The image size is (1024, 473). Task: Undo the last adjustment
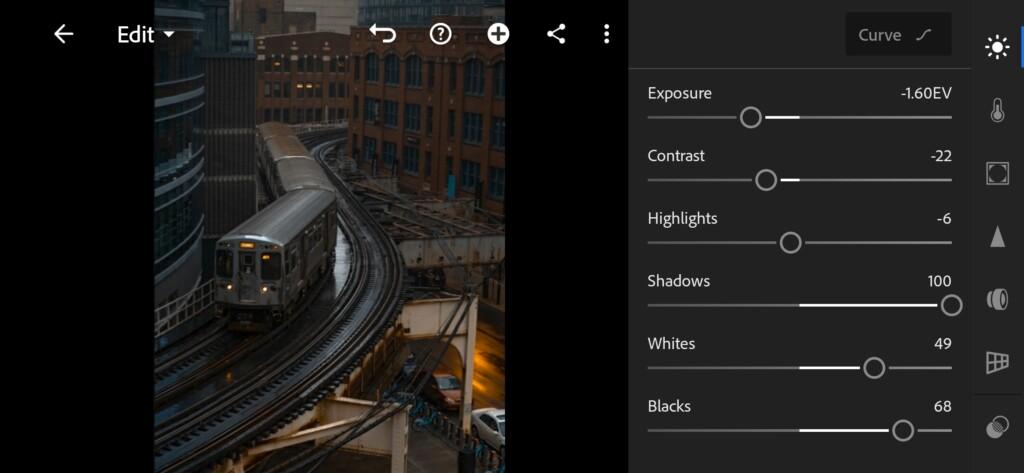point(383,34)
